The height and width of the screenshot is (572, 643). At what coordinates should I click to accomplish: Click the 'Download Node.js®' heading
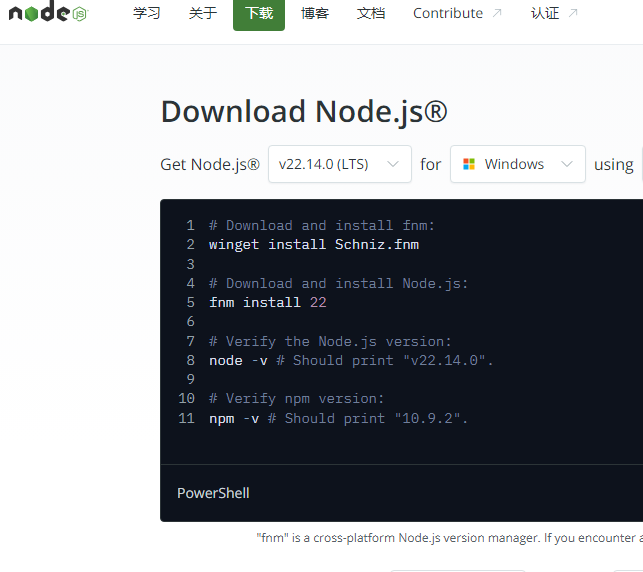[x=304, y=112]
